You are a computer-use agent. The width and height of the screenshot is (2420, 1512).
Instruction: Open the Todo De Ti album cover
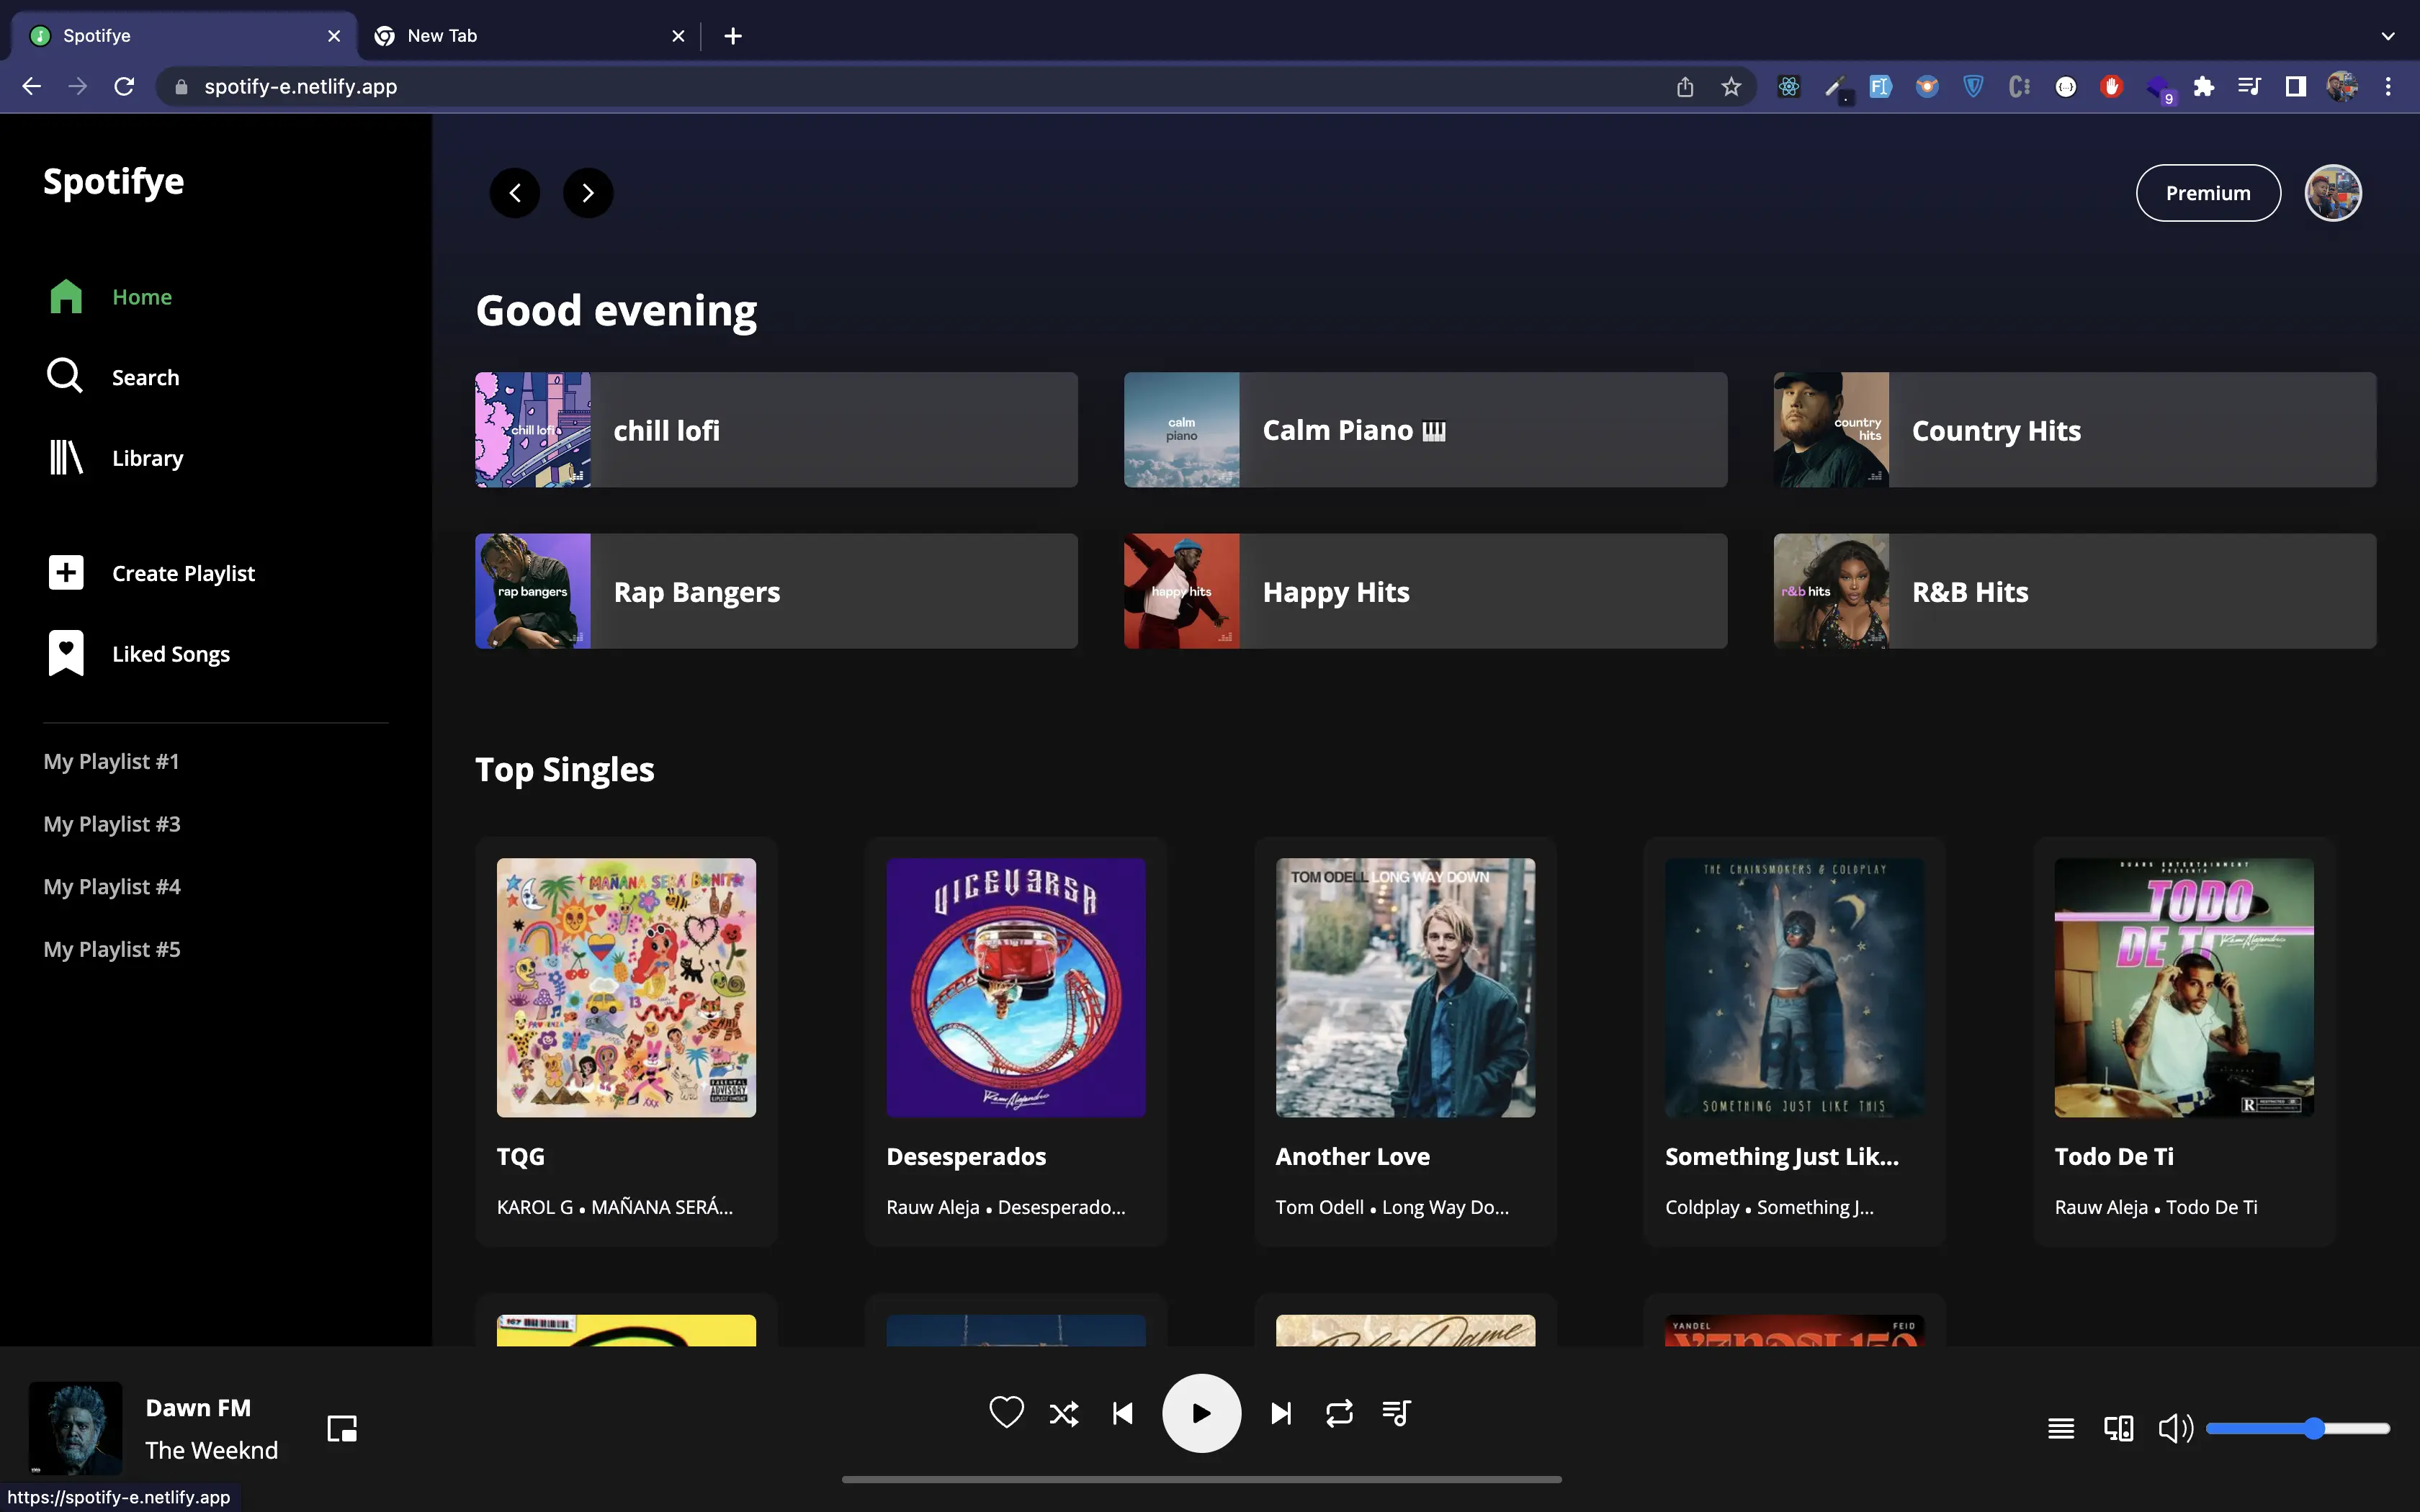[x=2184, y=987]
